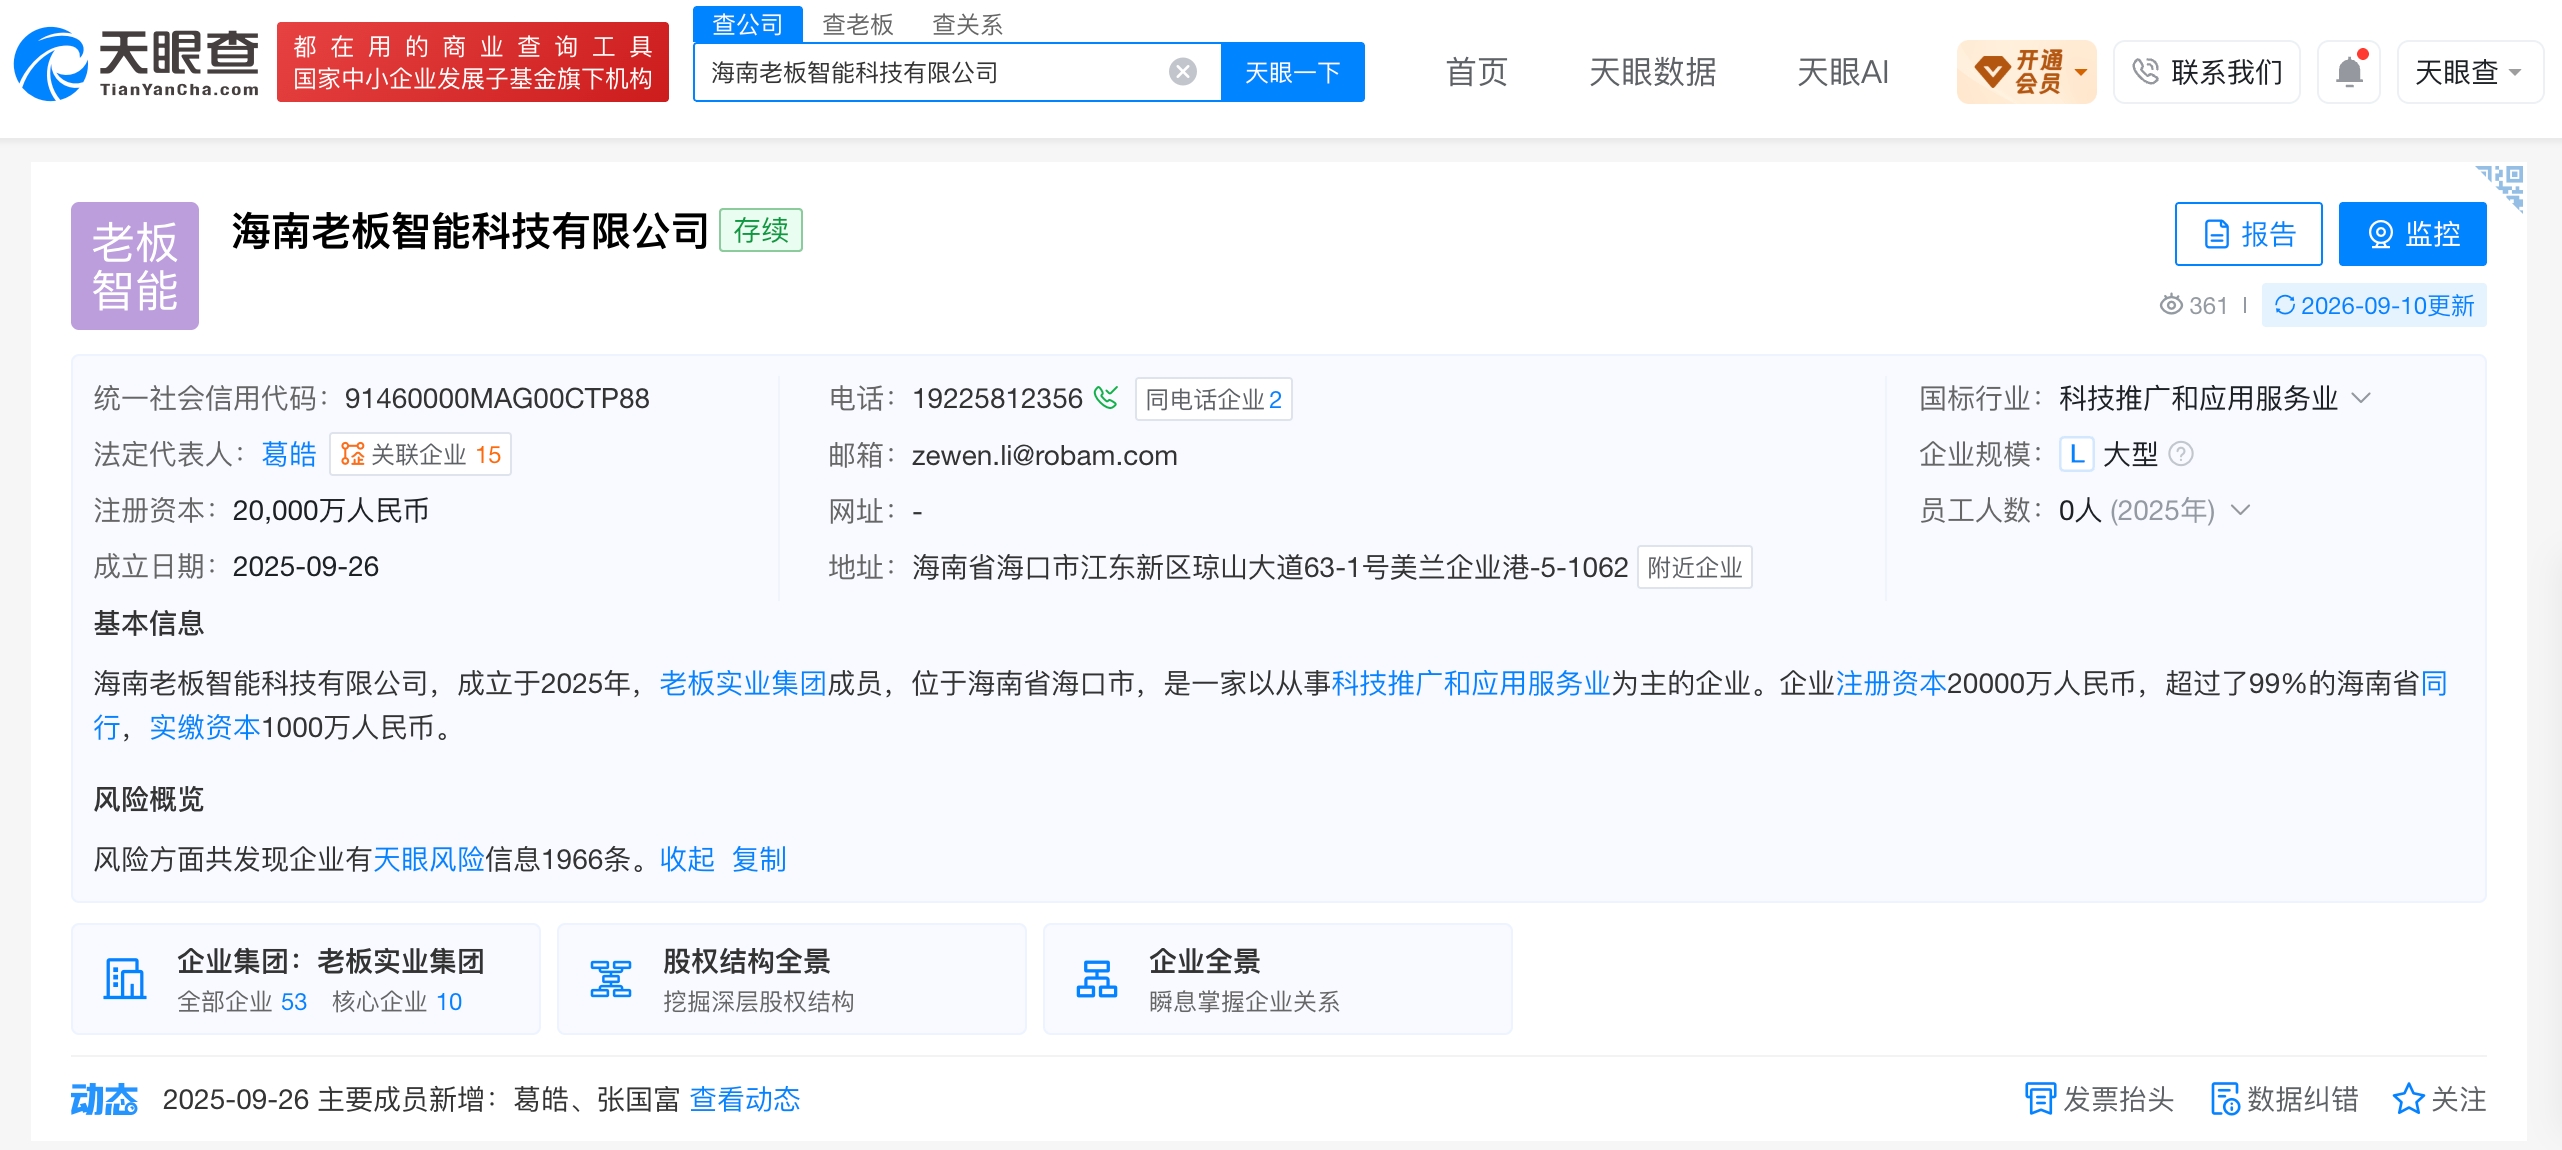Click 全部企业 53 link
The width and height of the screenshot is (2562, 1150).
click(x=242, y=1001)
